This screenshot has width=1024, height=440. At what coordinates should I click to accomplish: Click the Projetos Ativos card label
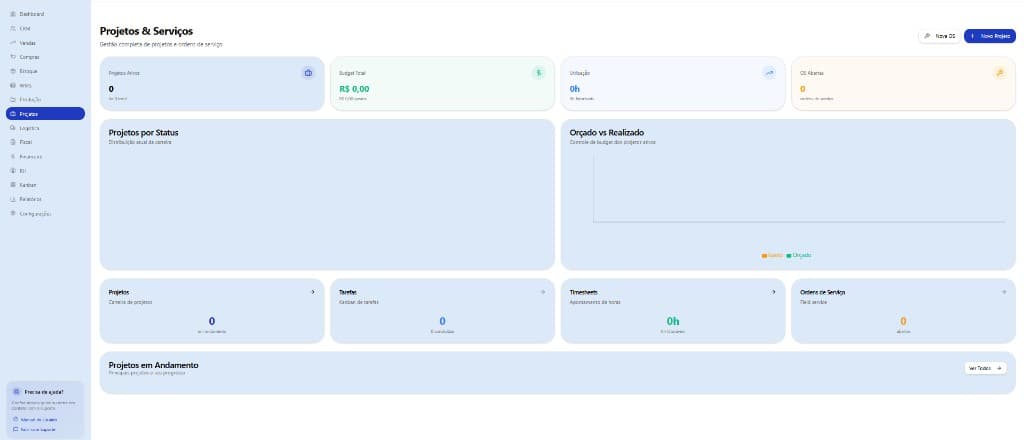click(x=124, y=73)
